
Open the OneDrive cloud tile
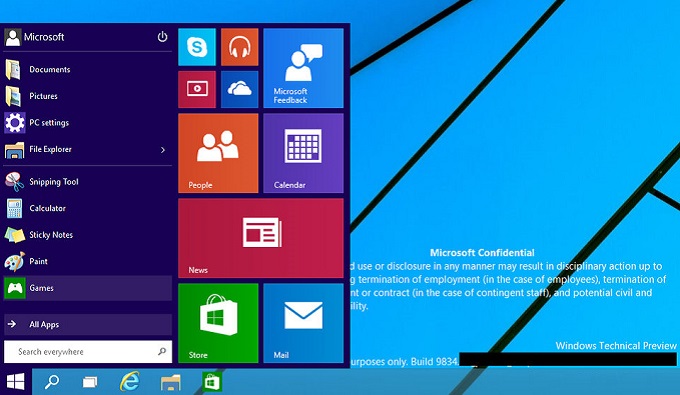pos(239,89)
